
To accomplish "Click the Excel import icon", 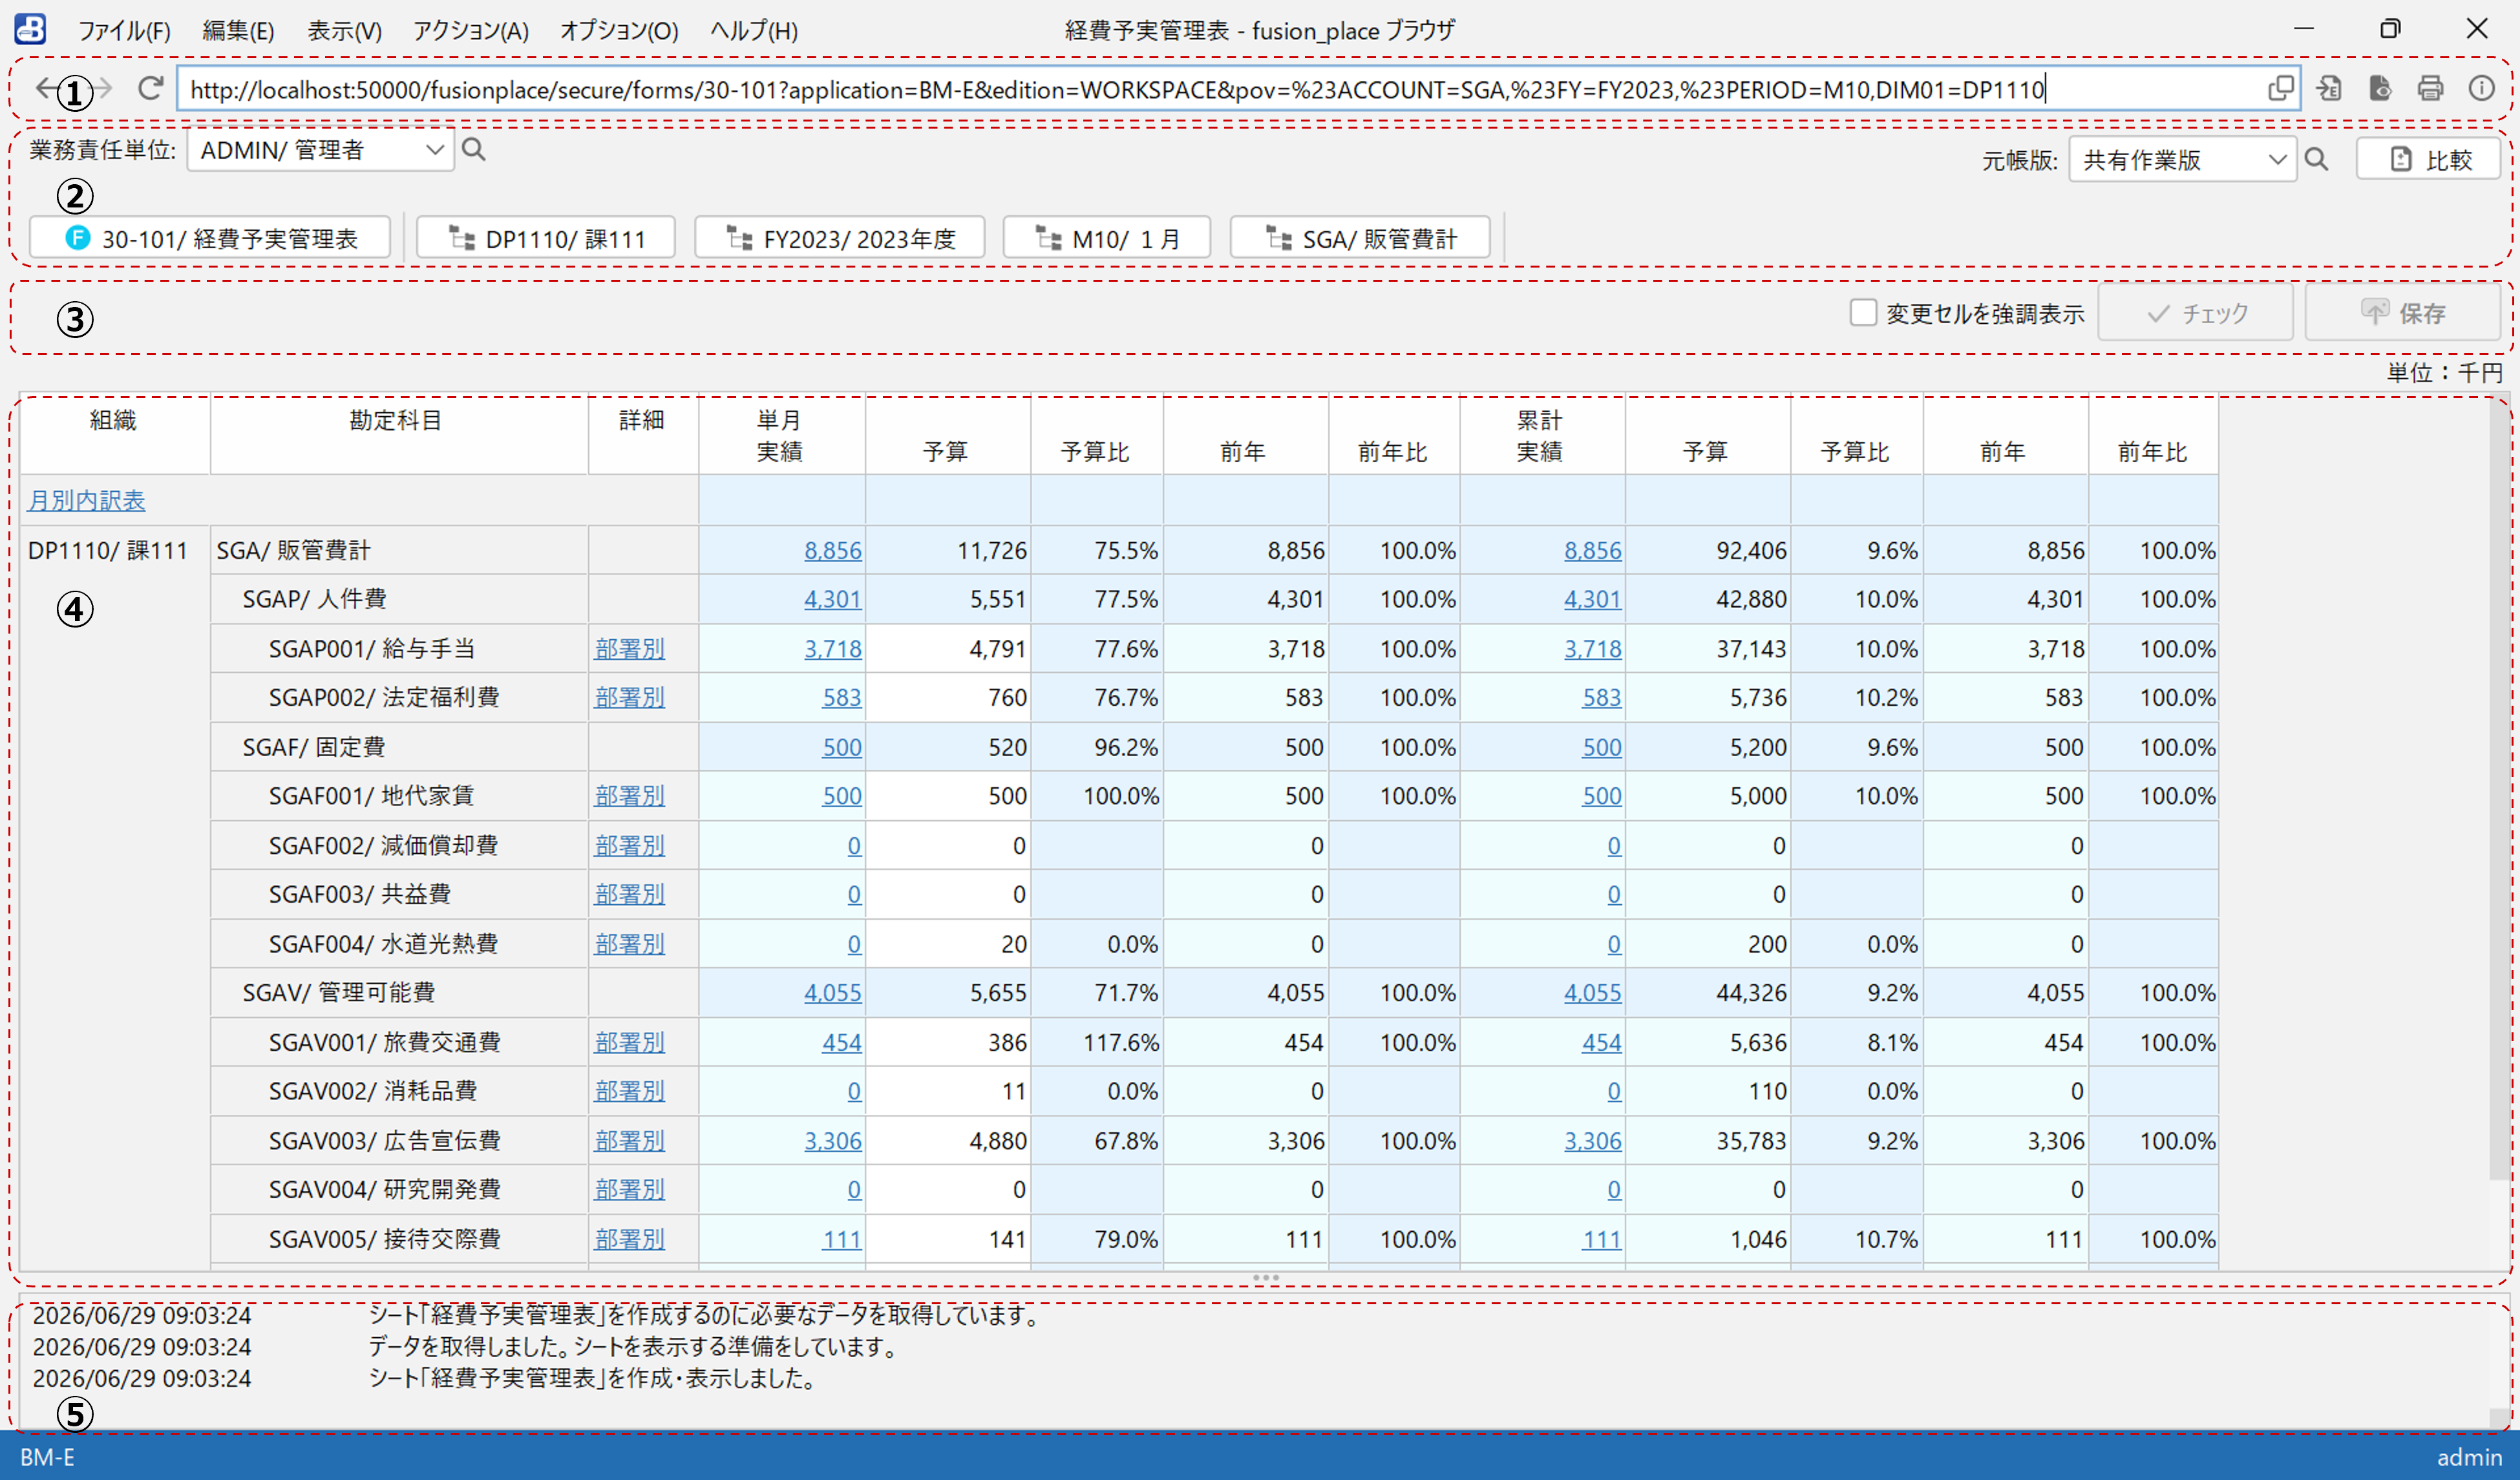I will 2330,89.
